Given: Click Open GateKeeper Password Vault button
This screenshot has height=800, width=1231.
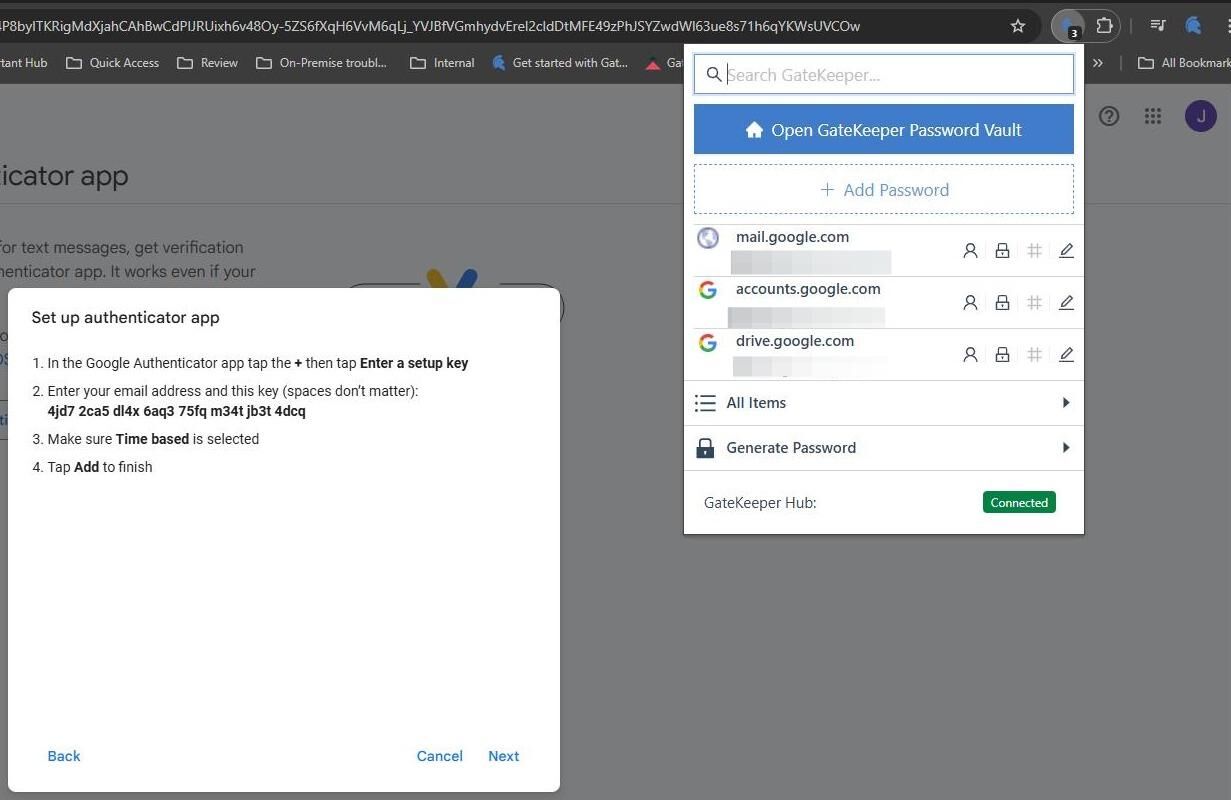Looking at the screenshot, I should click(884, 130).
